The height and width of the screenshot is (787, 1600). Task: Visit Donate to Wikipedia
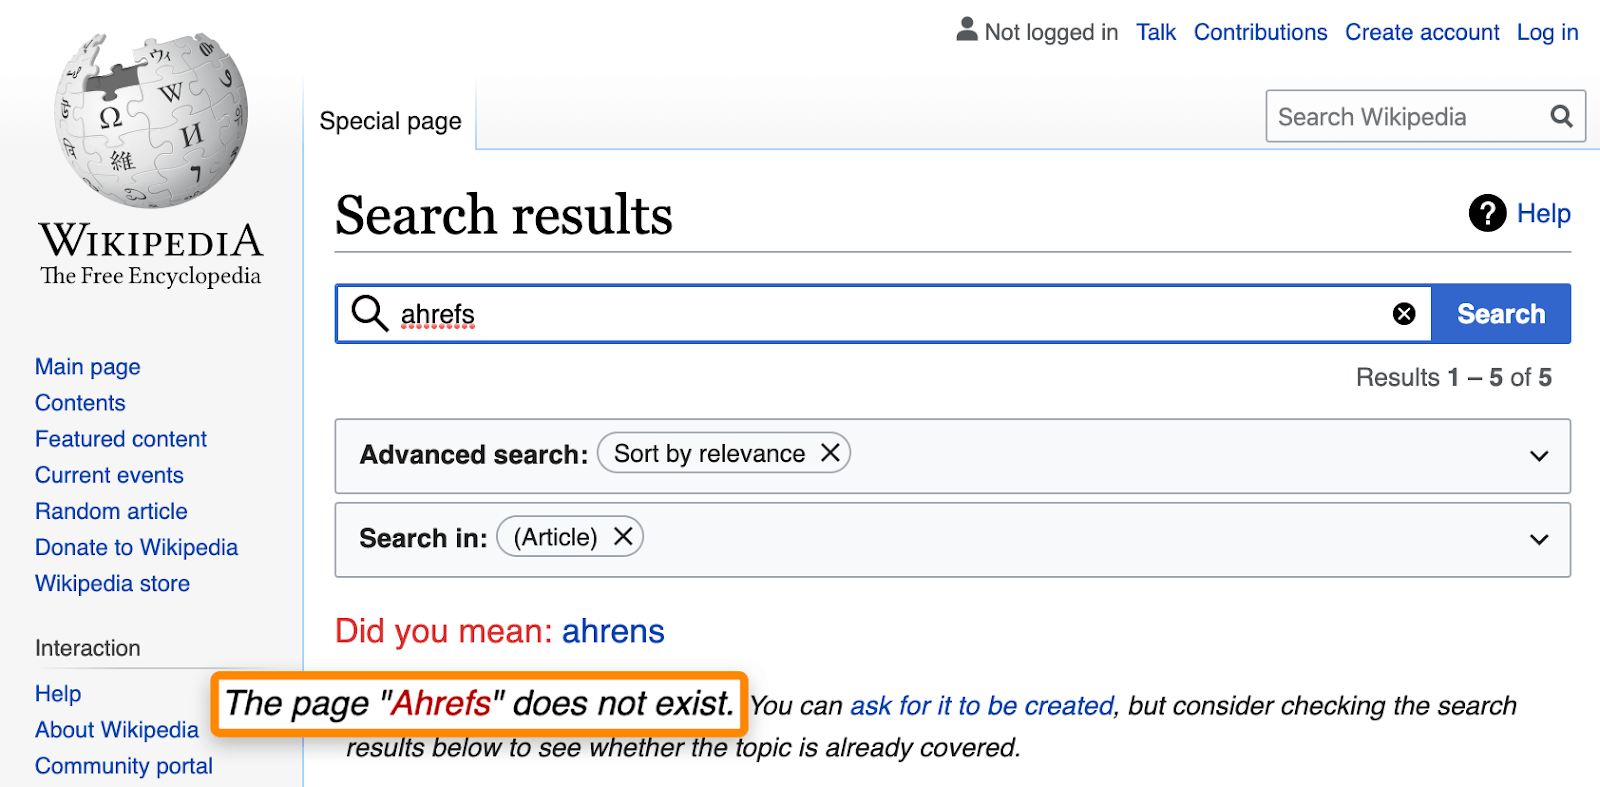click(x=136, y=547)
